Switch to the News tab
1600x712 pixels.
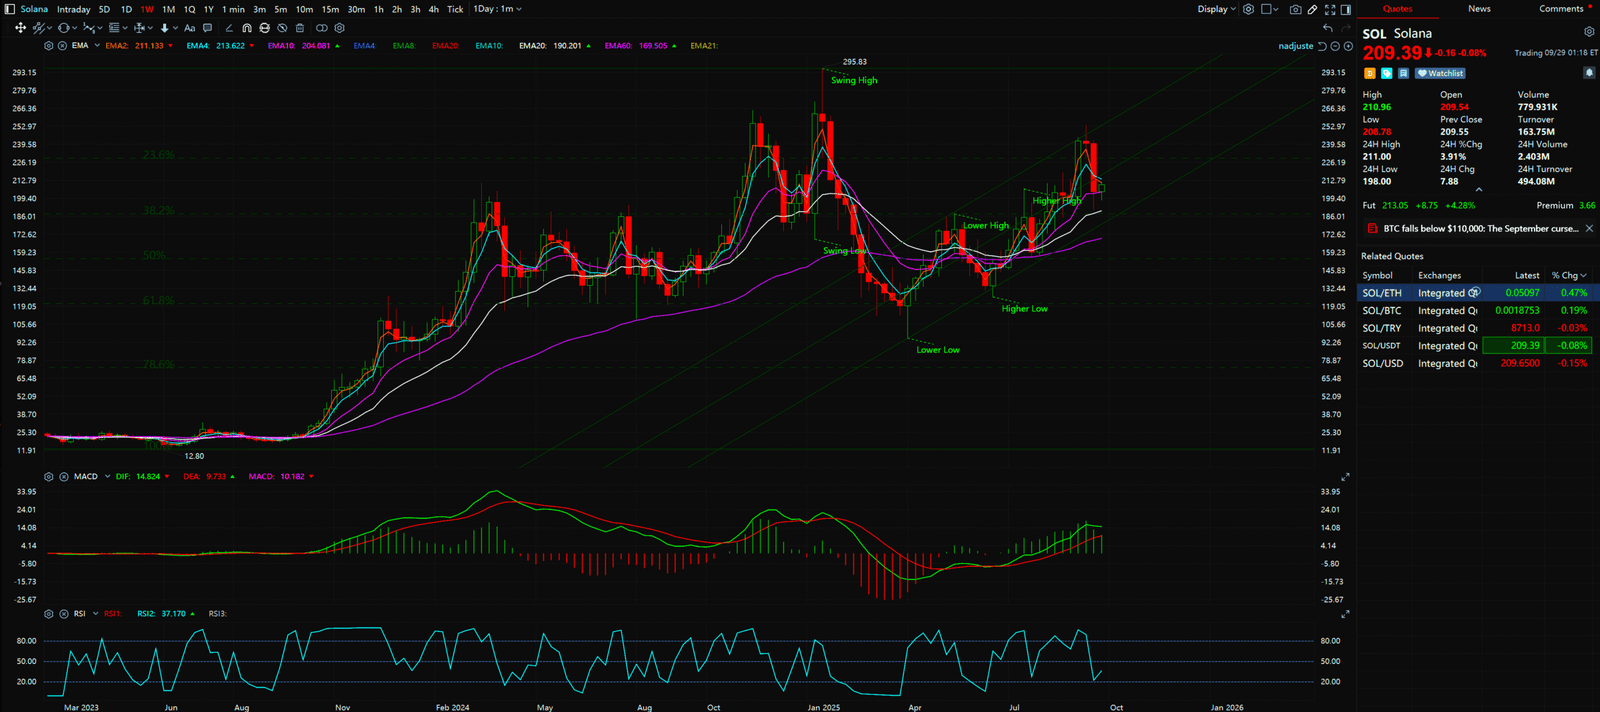click(1479, 9)
